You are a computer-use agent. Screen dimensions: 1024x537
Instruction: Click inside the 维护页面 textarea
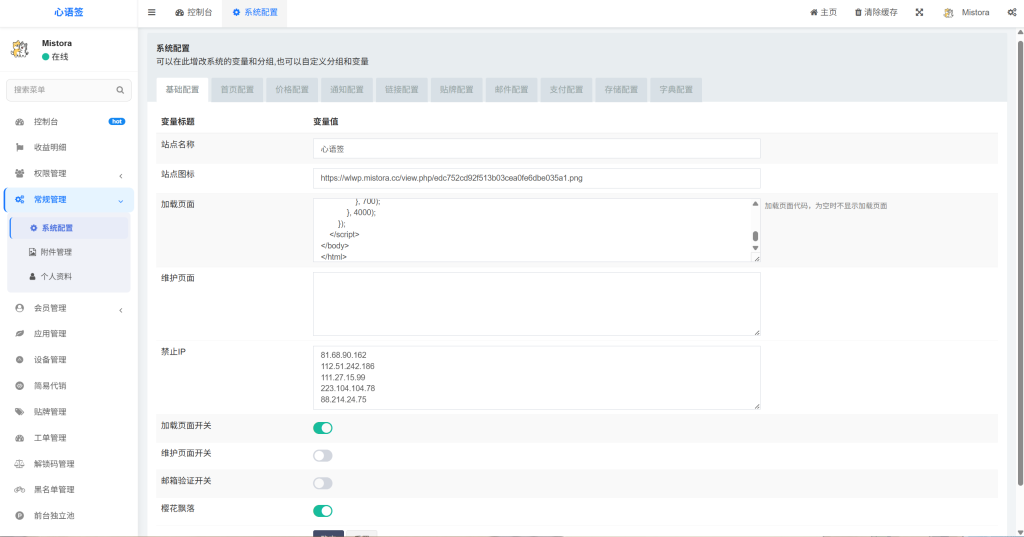pyautogui.click(x=537, y=304)
